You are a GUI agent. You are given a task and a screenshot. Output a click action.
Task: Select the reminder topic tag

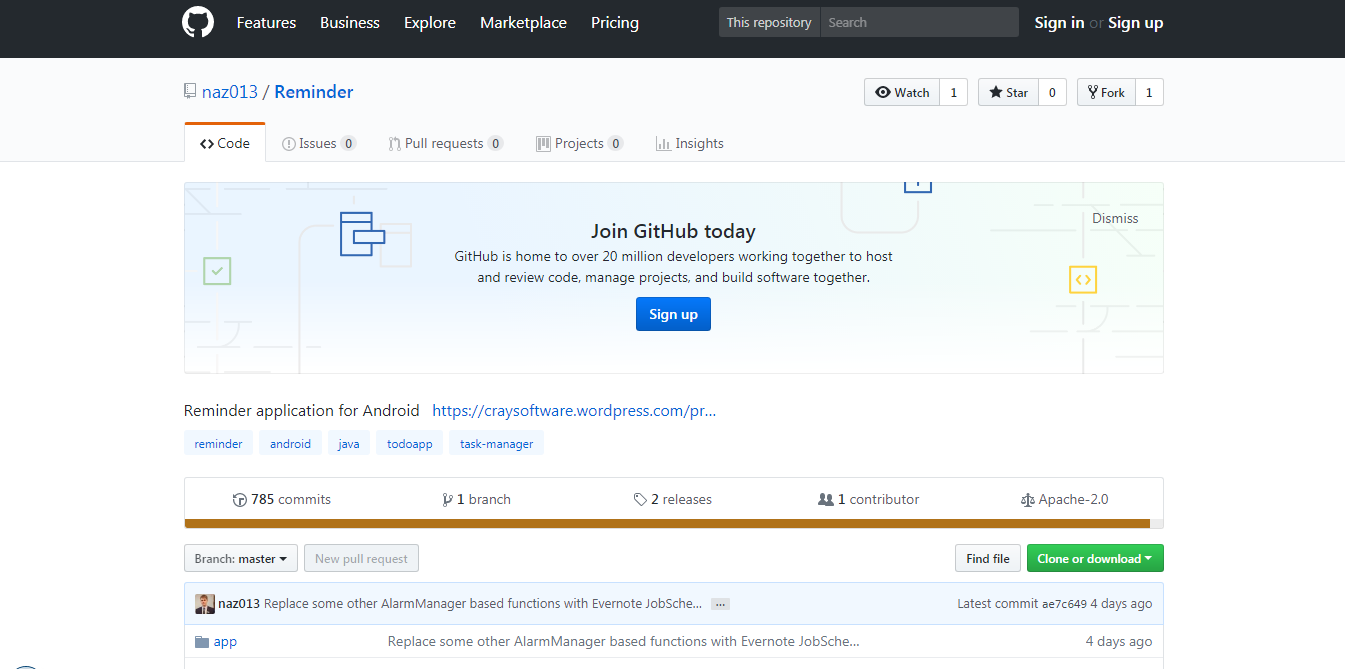[x=219, y=443]
